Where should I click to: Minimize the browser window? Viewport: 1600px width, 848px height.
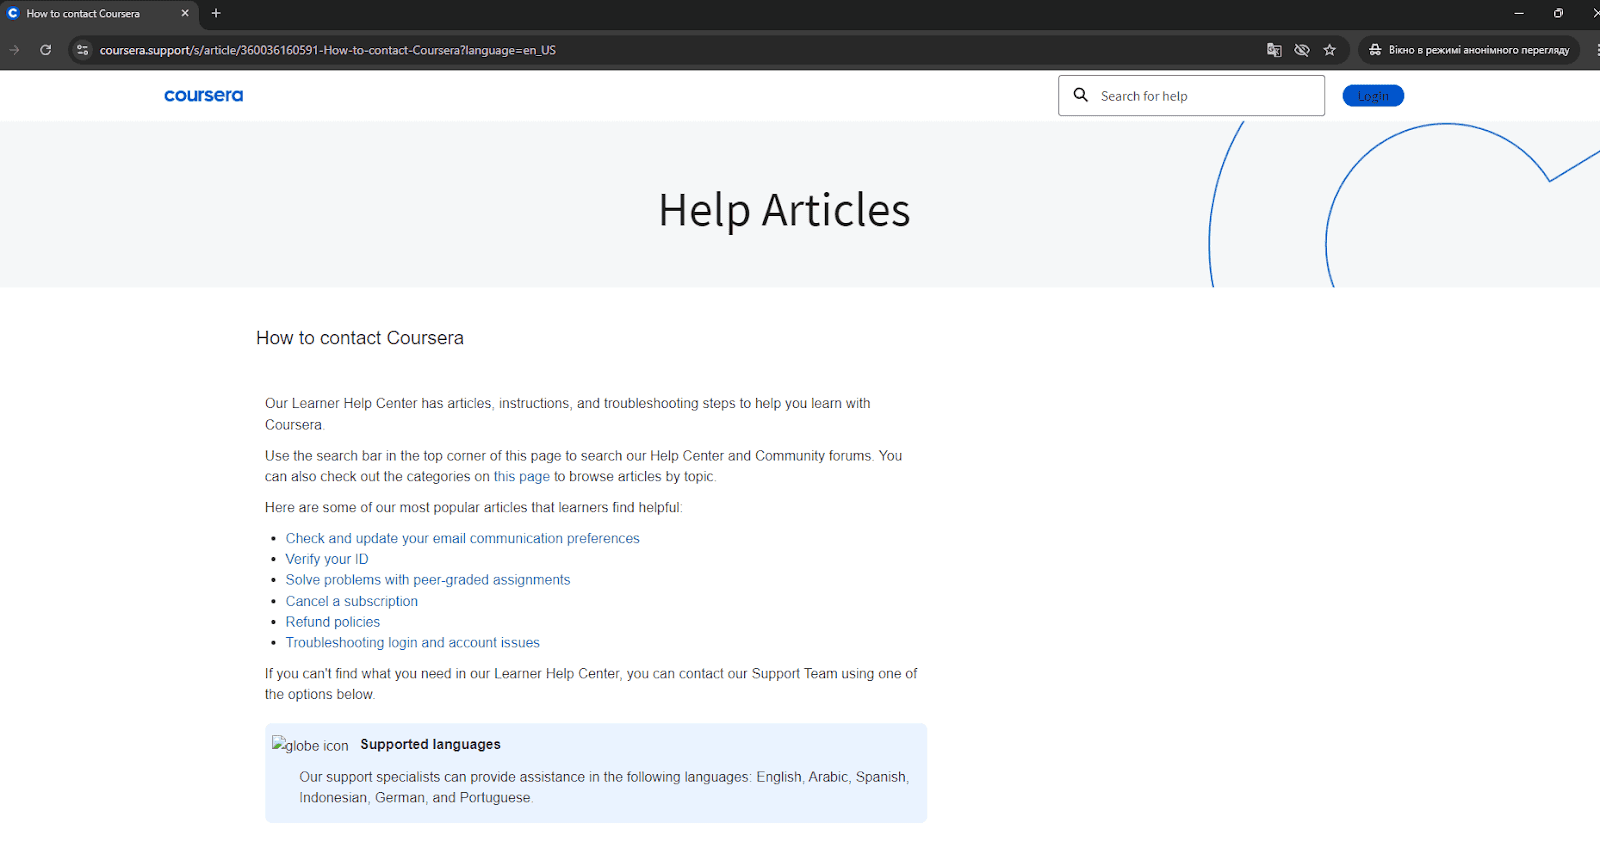point(1519,13)
